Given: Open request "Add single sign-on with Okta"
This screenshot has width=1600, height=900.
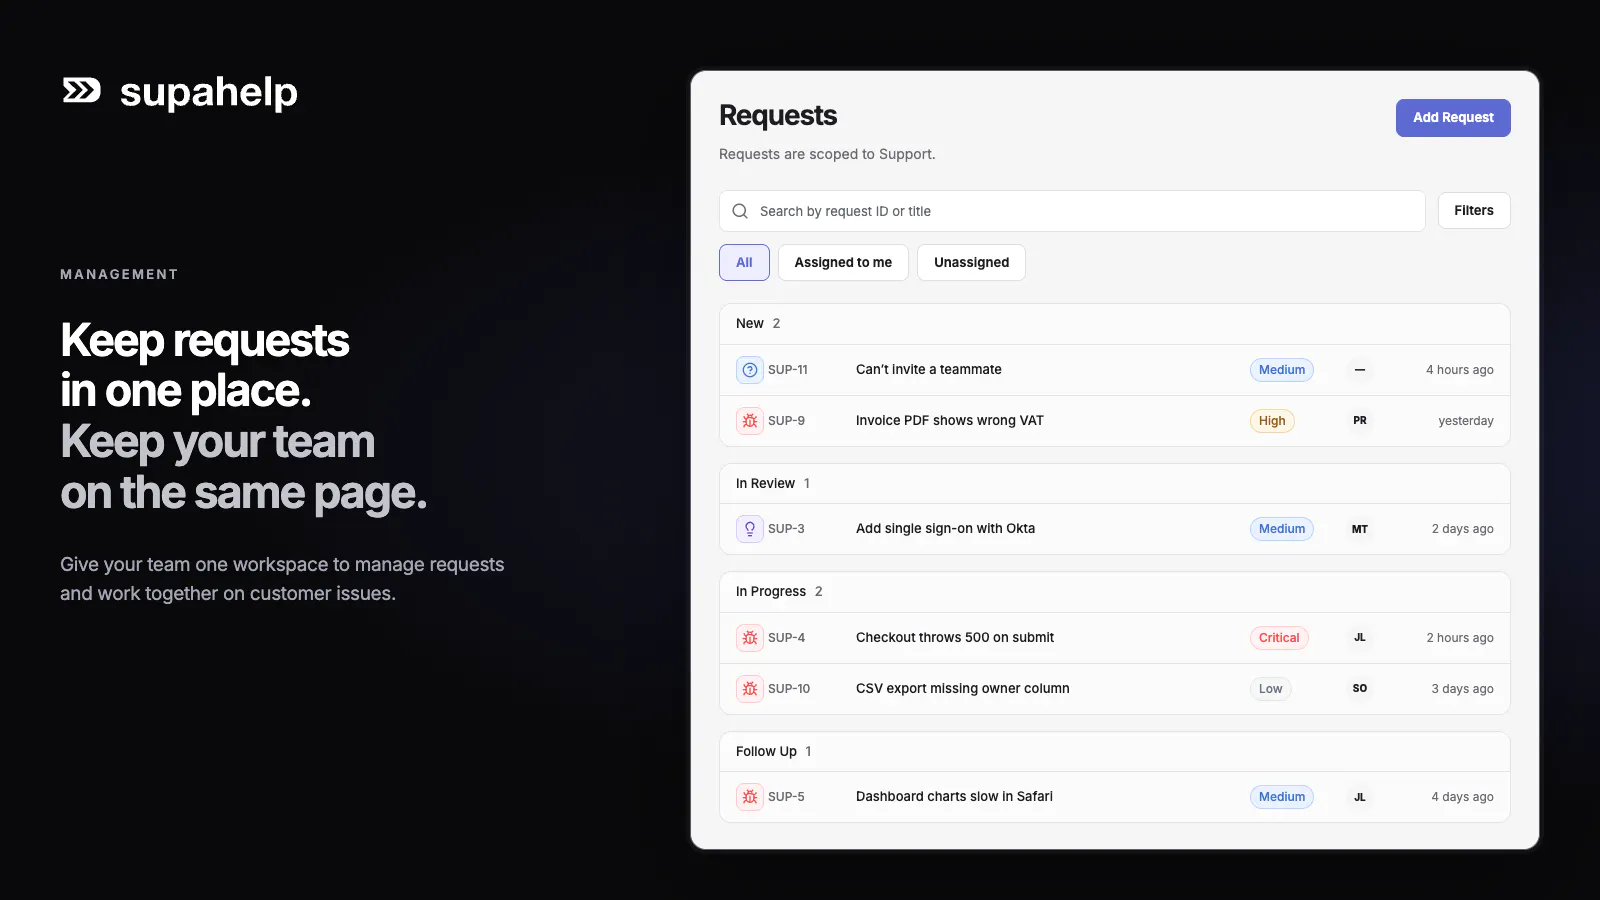Looking at the screenshot, I should click(x=945, y=529).
